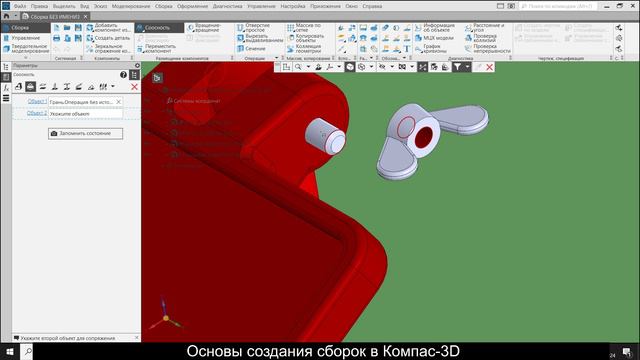Viewport: 640px width, 360px height.
Task: Select the distance mate type icon
Action: coord(67,87)
